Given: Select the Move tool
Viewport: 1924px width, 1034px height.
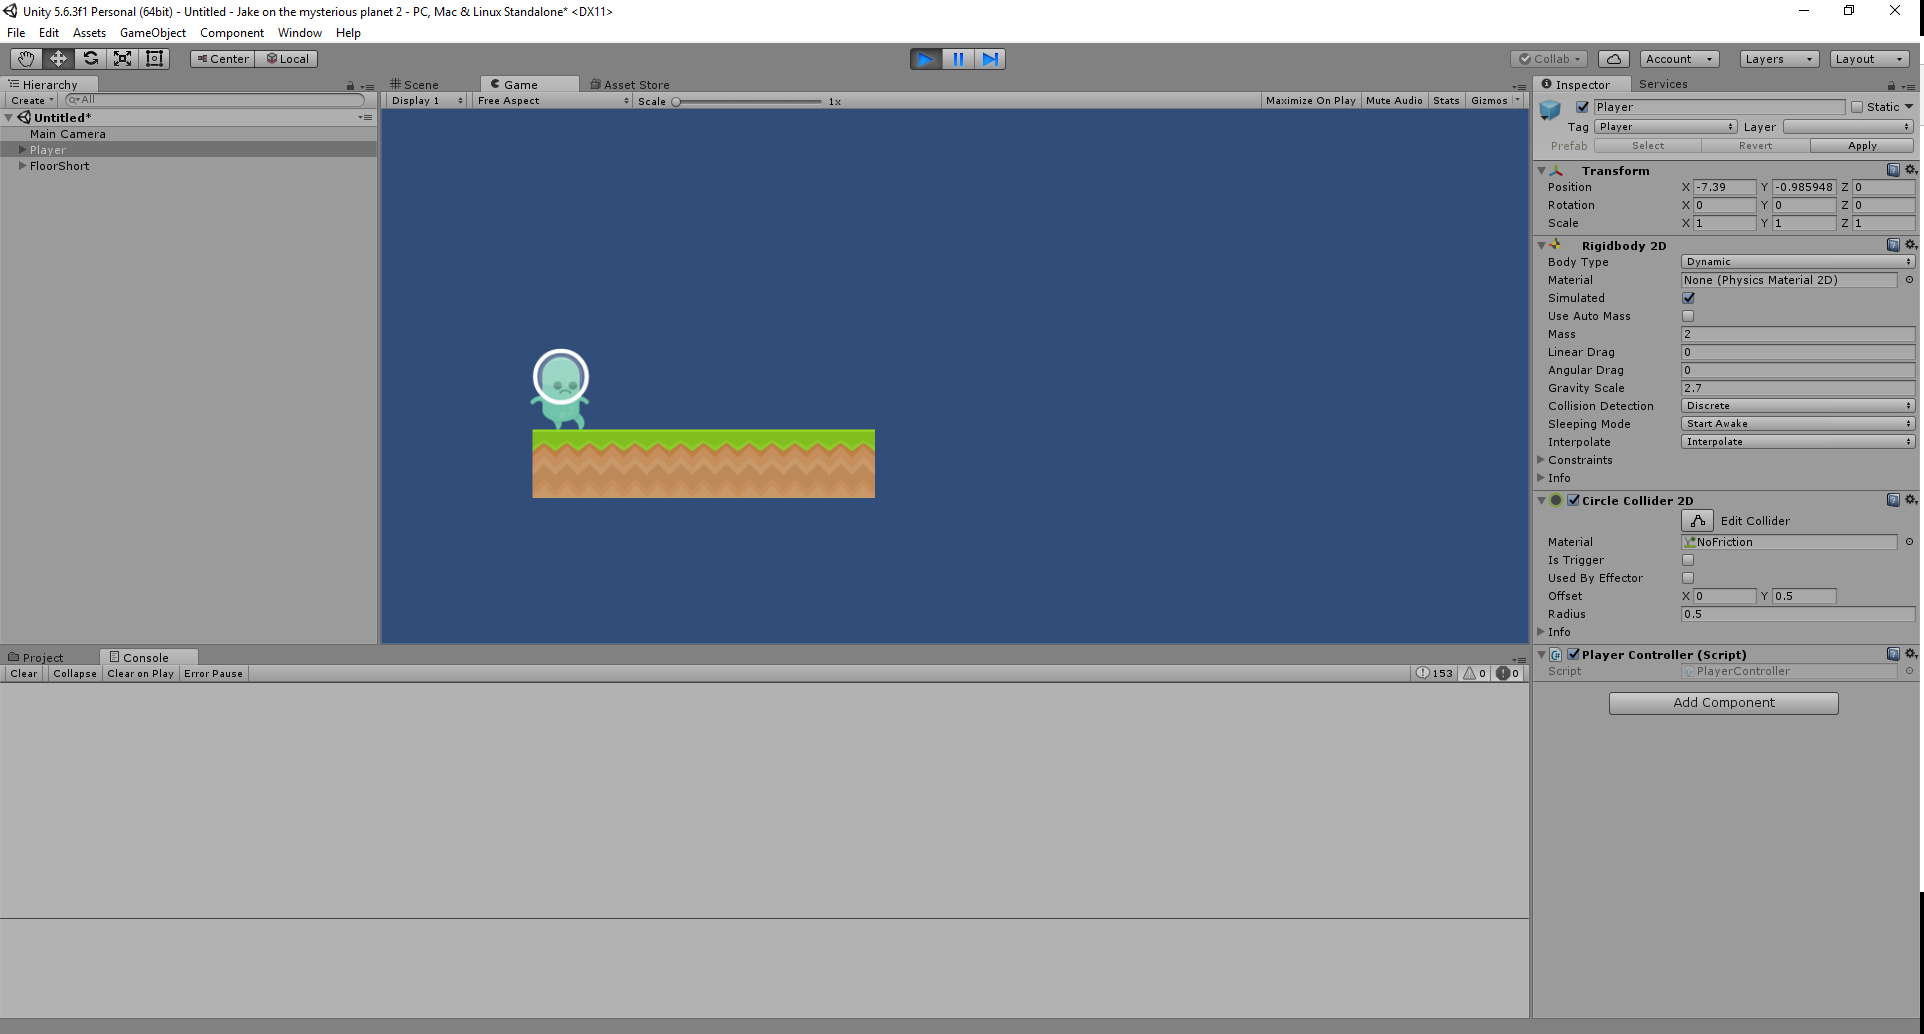Looking at the screenshot, I should tap(58, 59).
